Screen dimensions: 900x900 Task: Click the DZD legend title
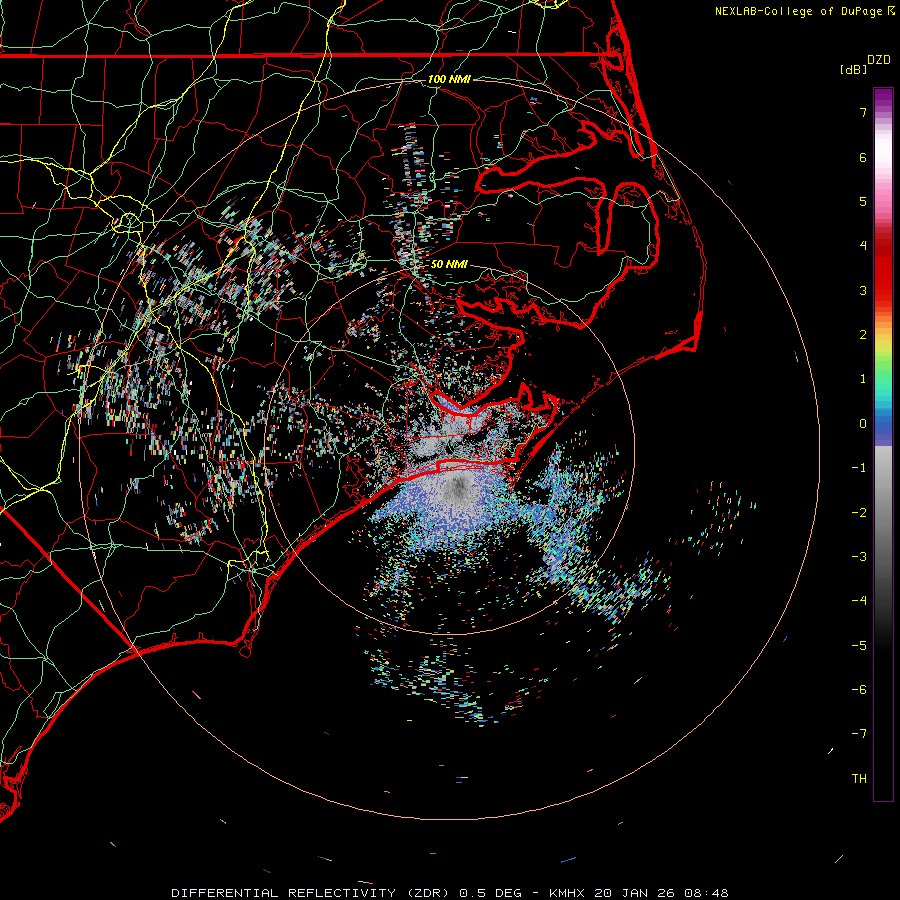click(879, 60)
